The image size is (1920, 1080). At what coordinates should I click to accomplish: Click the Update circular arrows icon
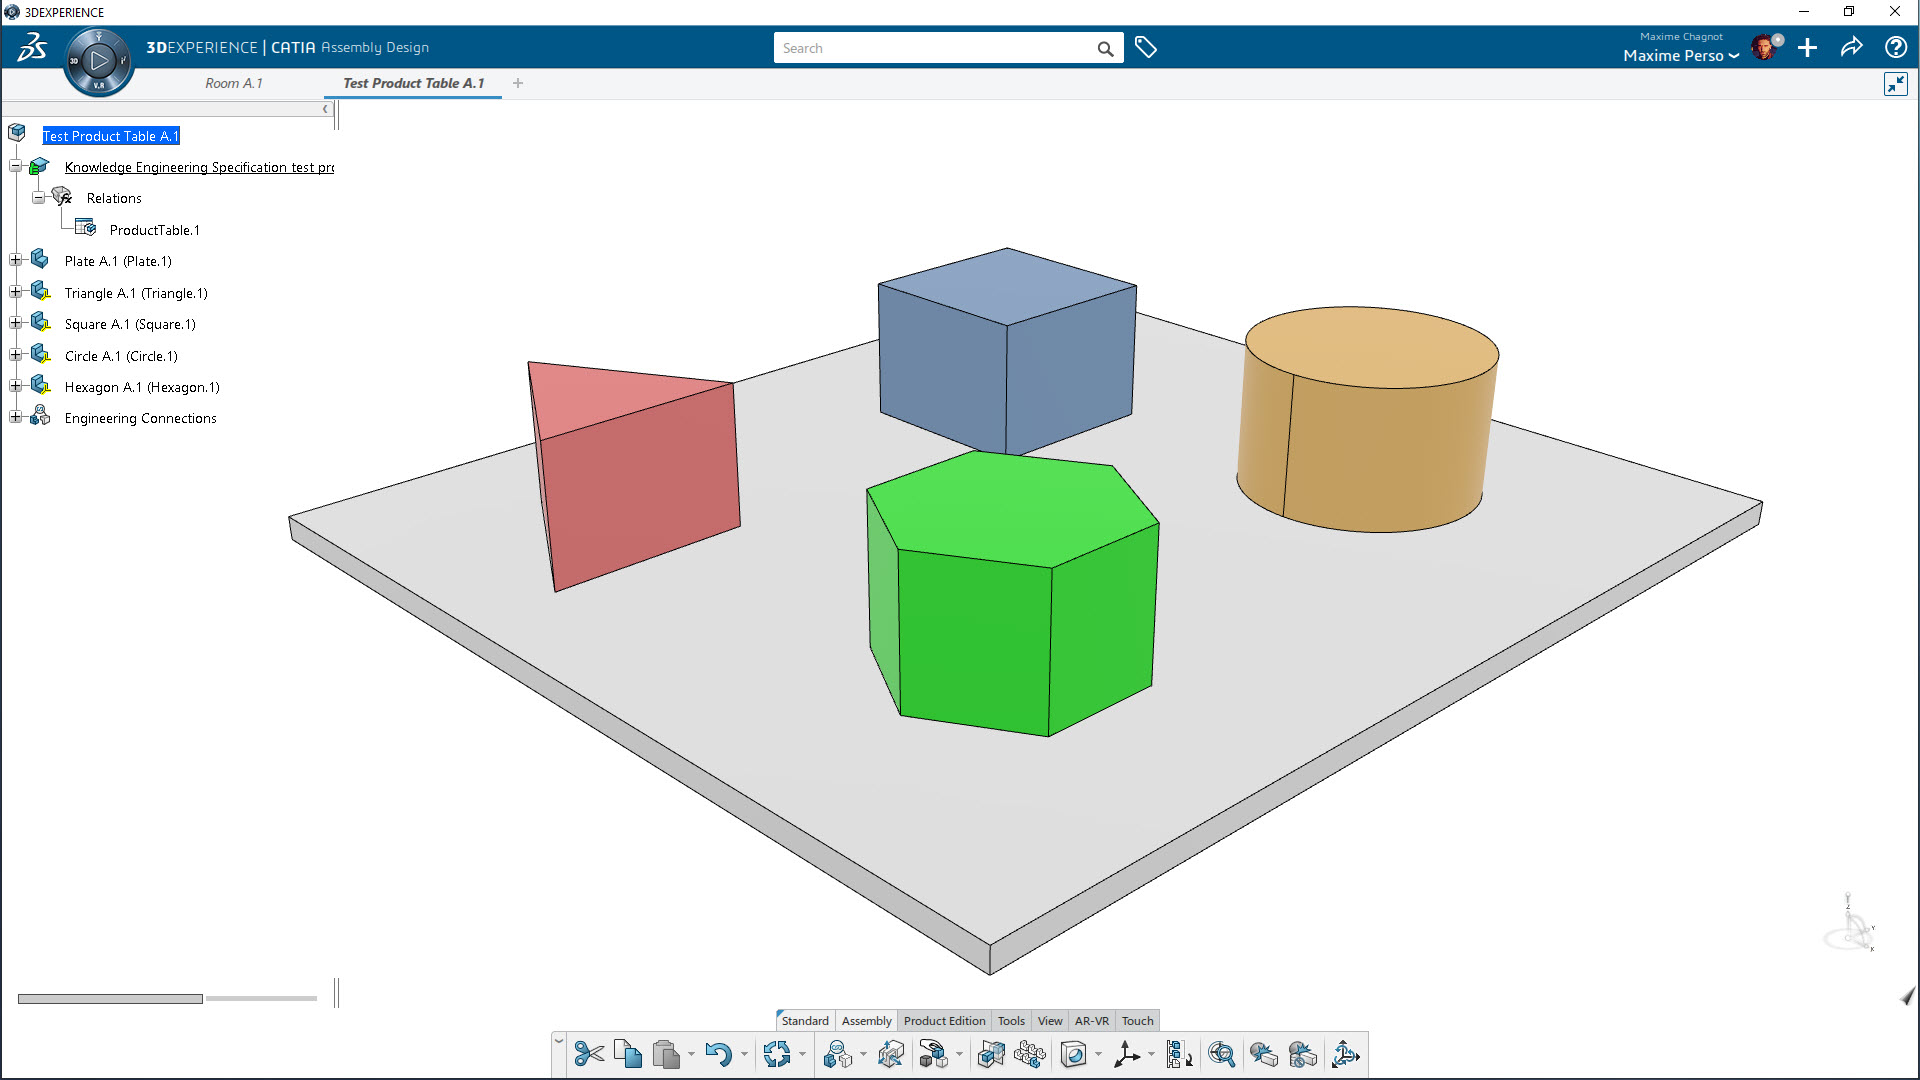[x=777, y=1054]
